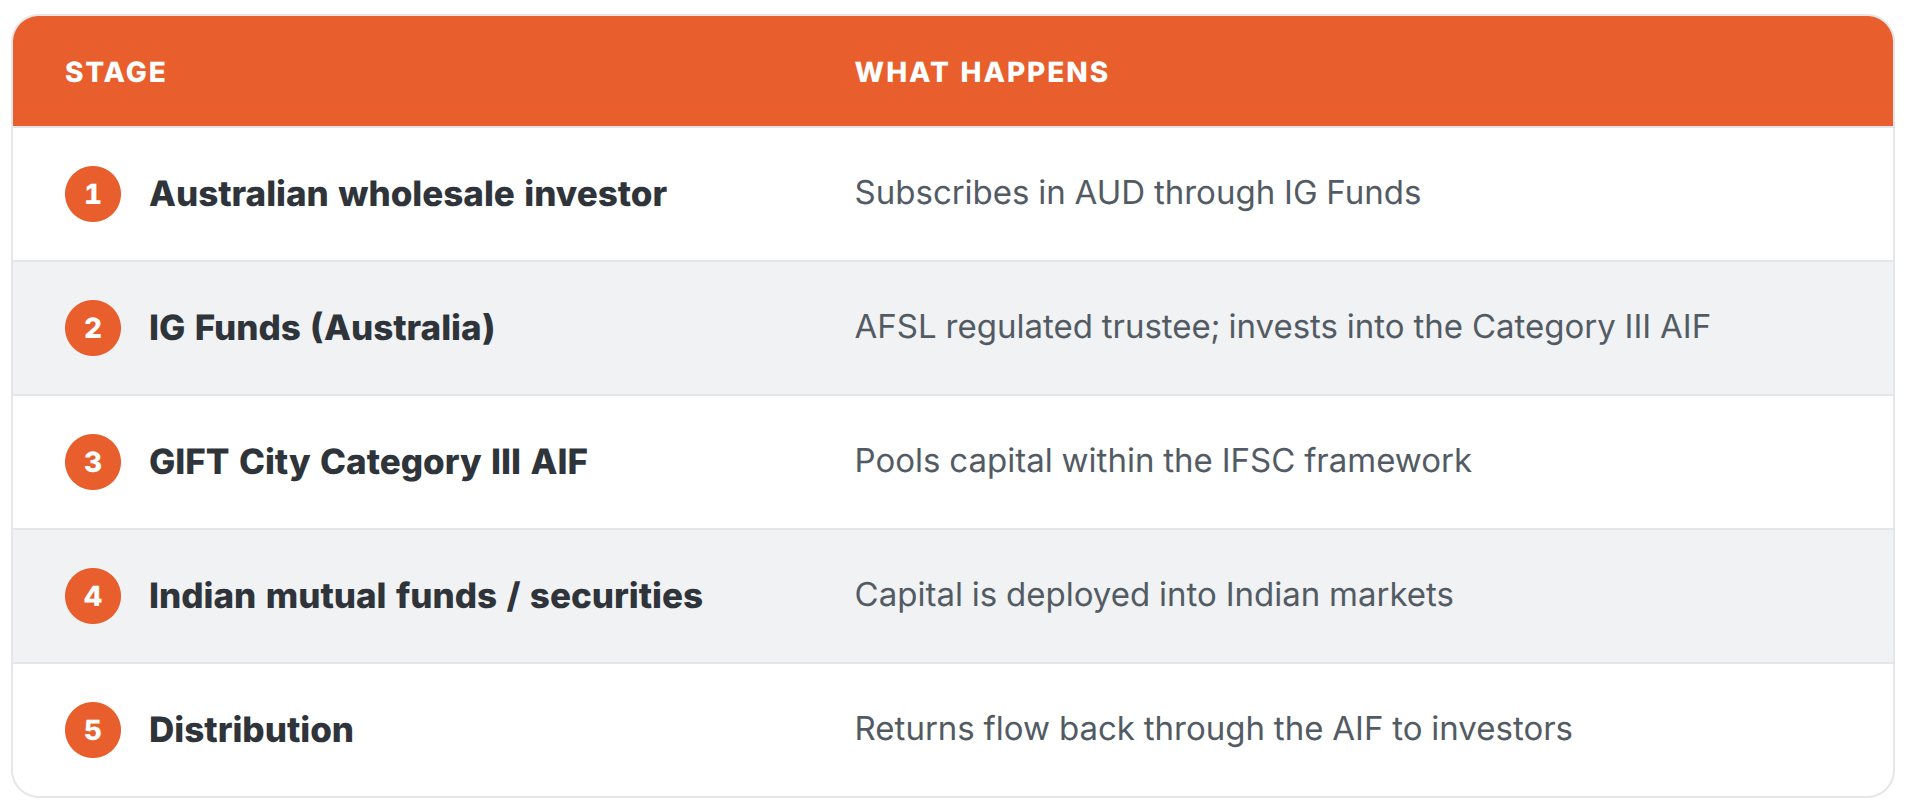1906x805 pixels.
Task: Click the word 'Category III AIF' in row two description
Action: coord(1591,327)
